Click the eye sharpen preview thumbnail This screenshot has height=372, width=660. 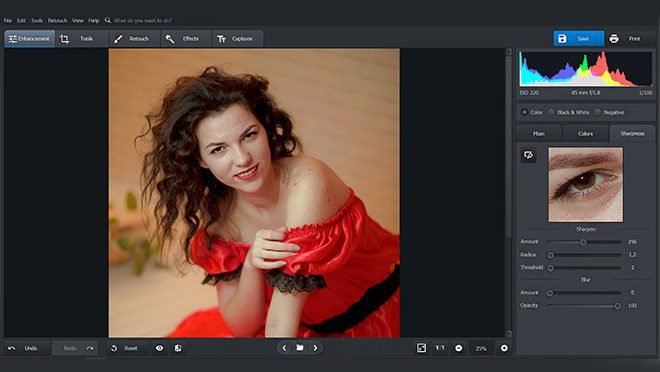click(585, 184)
